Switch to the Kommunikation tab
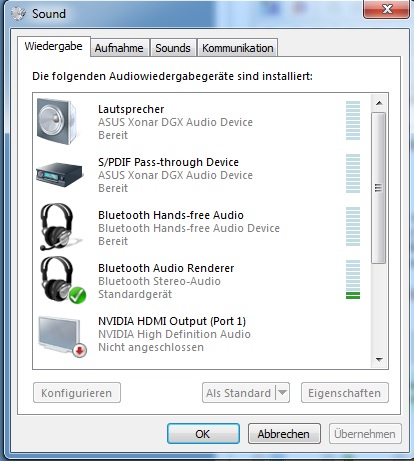The height and width of the screenshot is (461, 414). point(238,48)
